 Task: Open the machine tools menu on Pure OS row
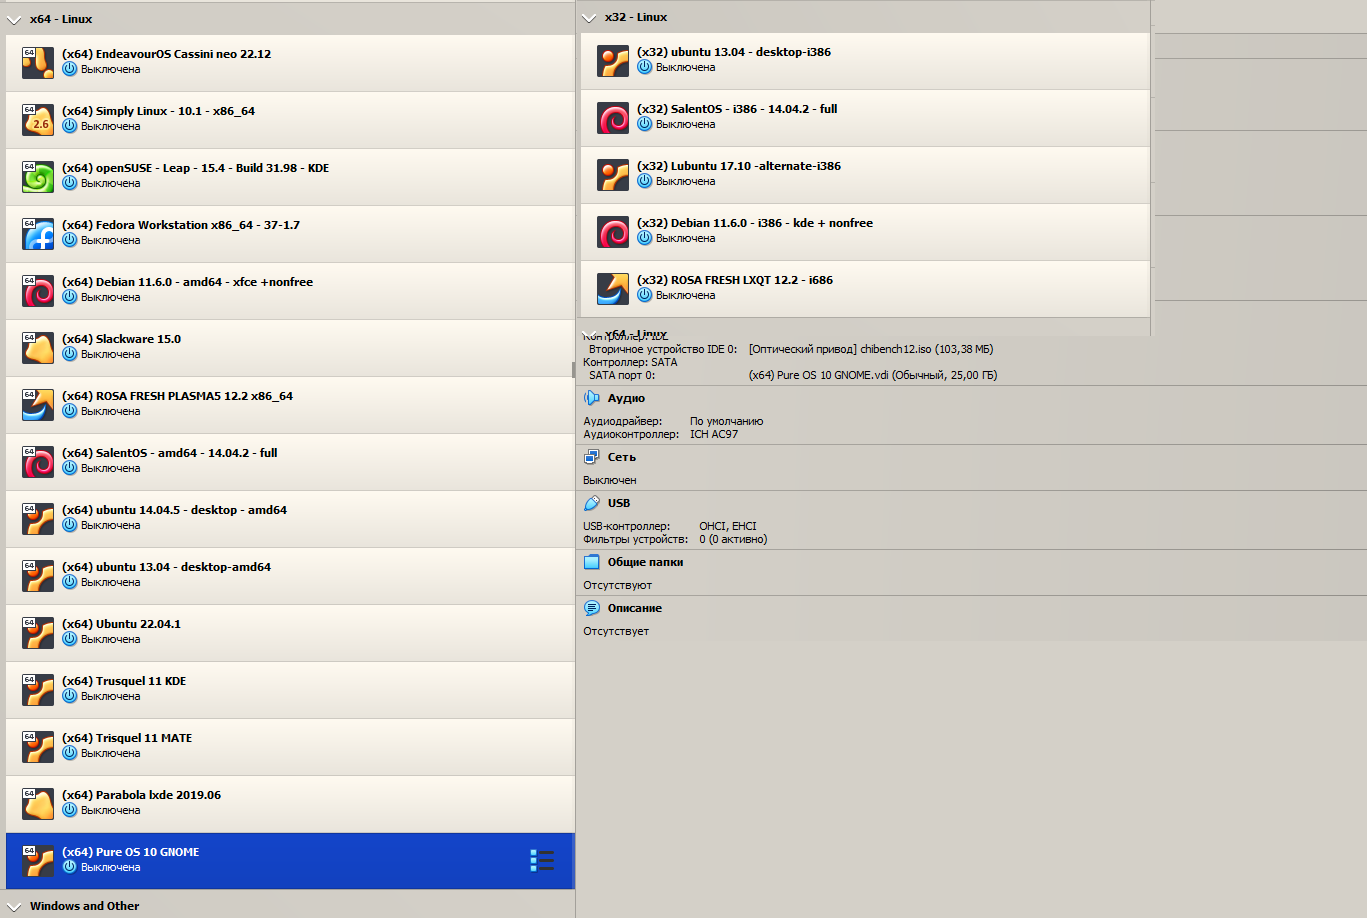pos(541,861)
